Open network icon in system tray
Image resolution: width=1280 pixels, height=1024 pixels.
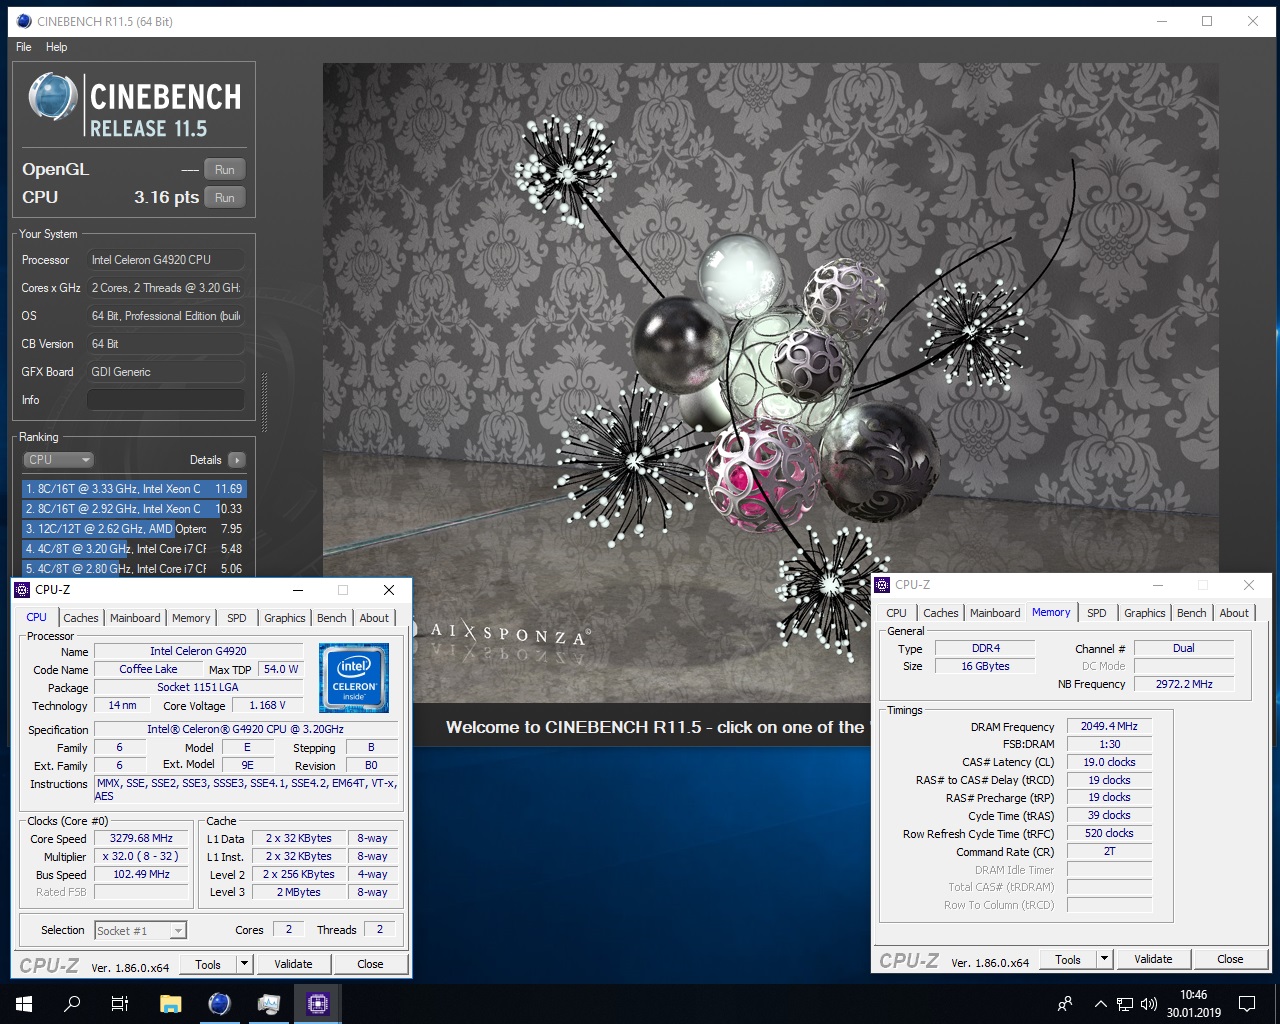coord(1125,1004)
